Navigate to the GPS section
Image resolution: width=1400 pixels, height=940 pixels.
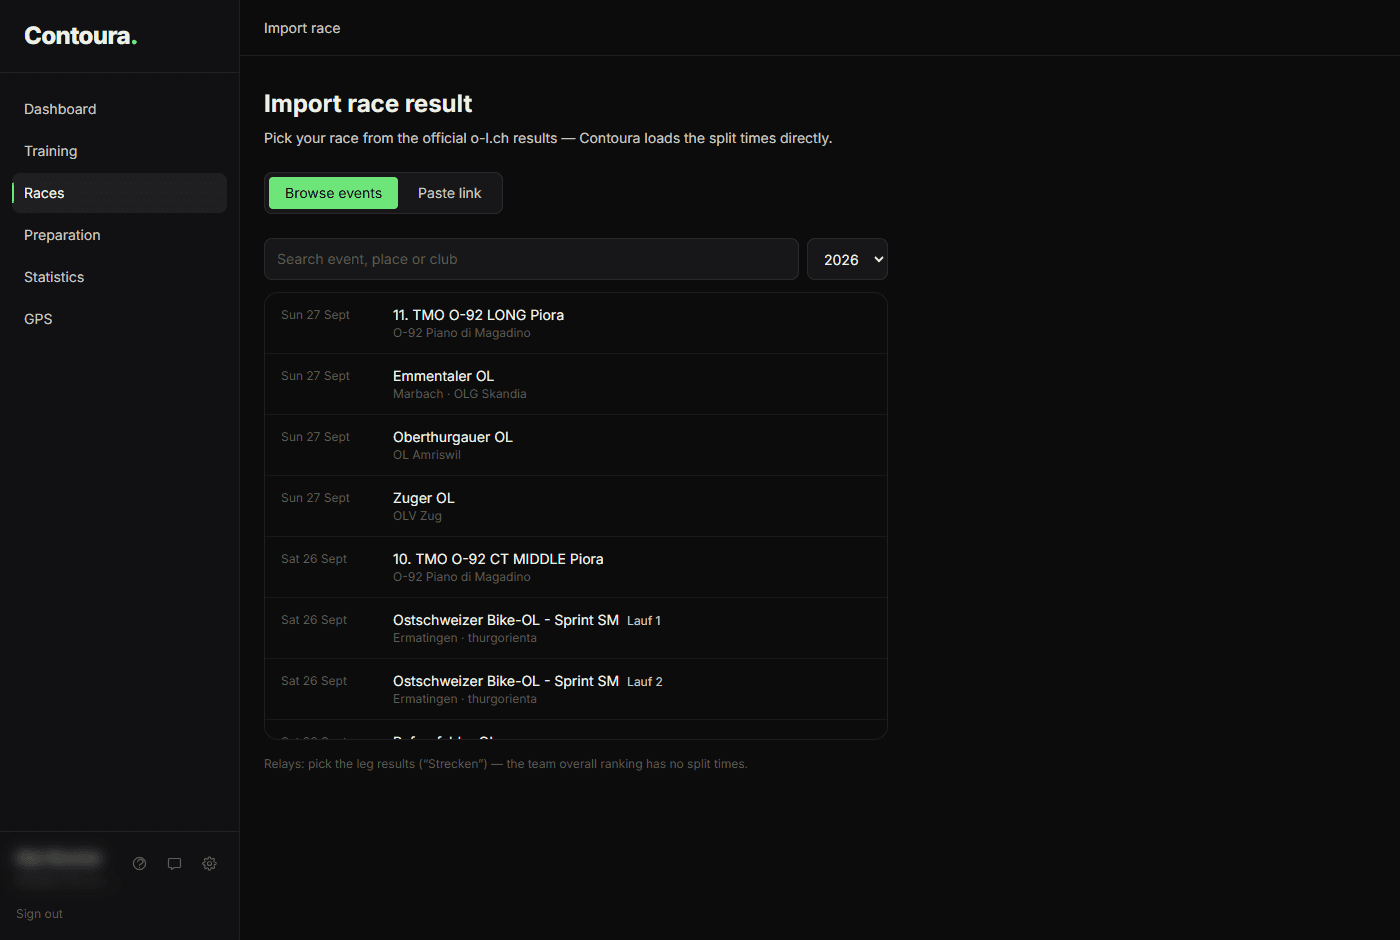(x=119, y=319)
